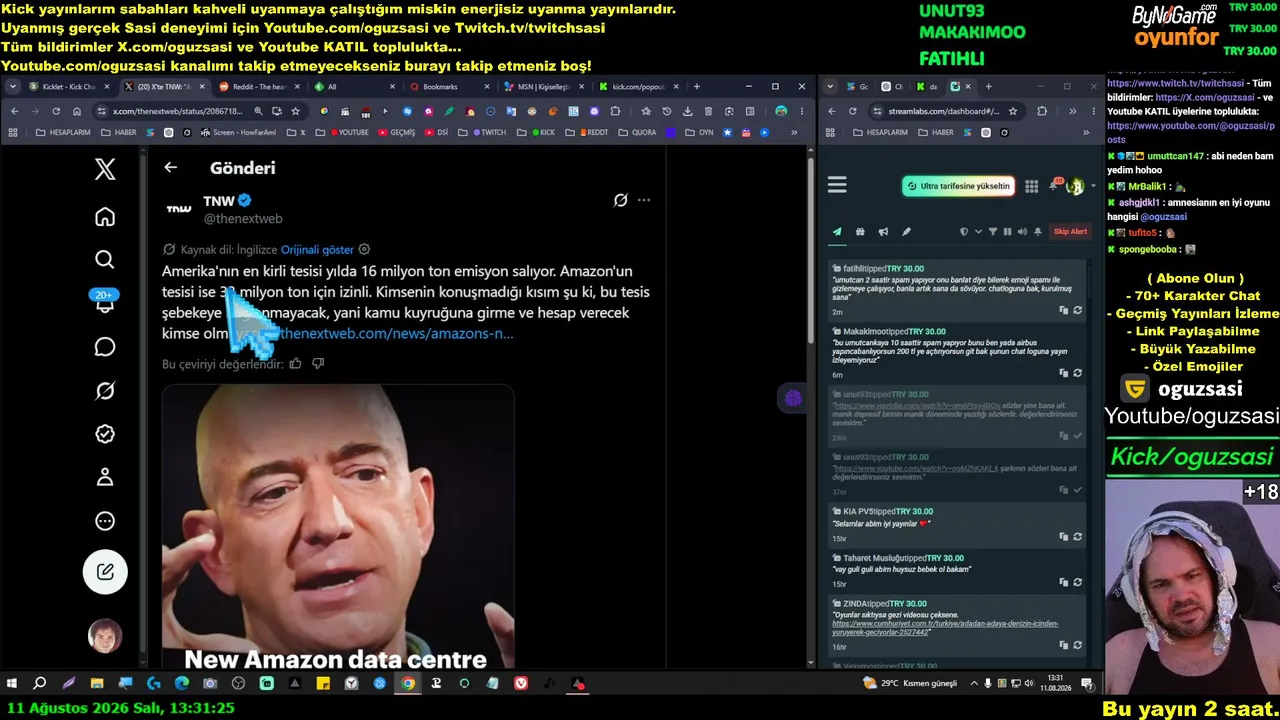Click 'Orijinali göster' translation link
Image resolution: width=1280 pixels, height=720 pixels.
pos(317,250)
